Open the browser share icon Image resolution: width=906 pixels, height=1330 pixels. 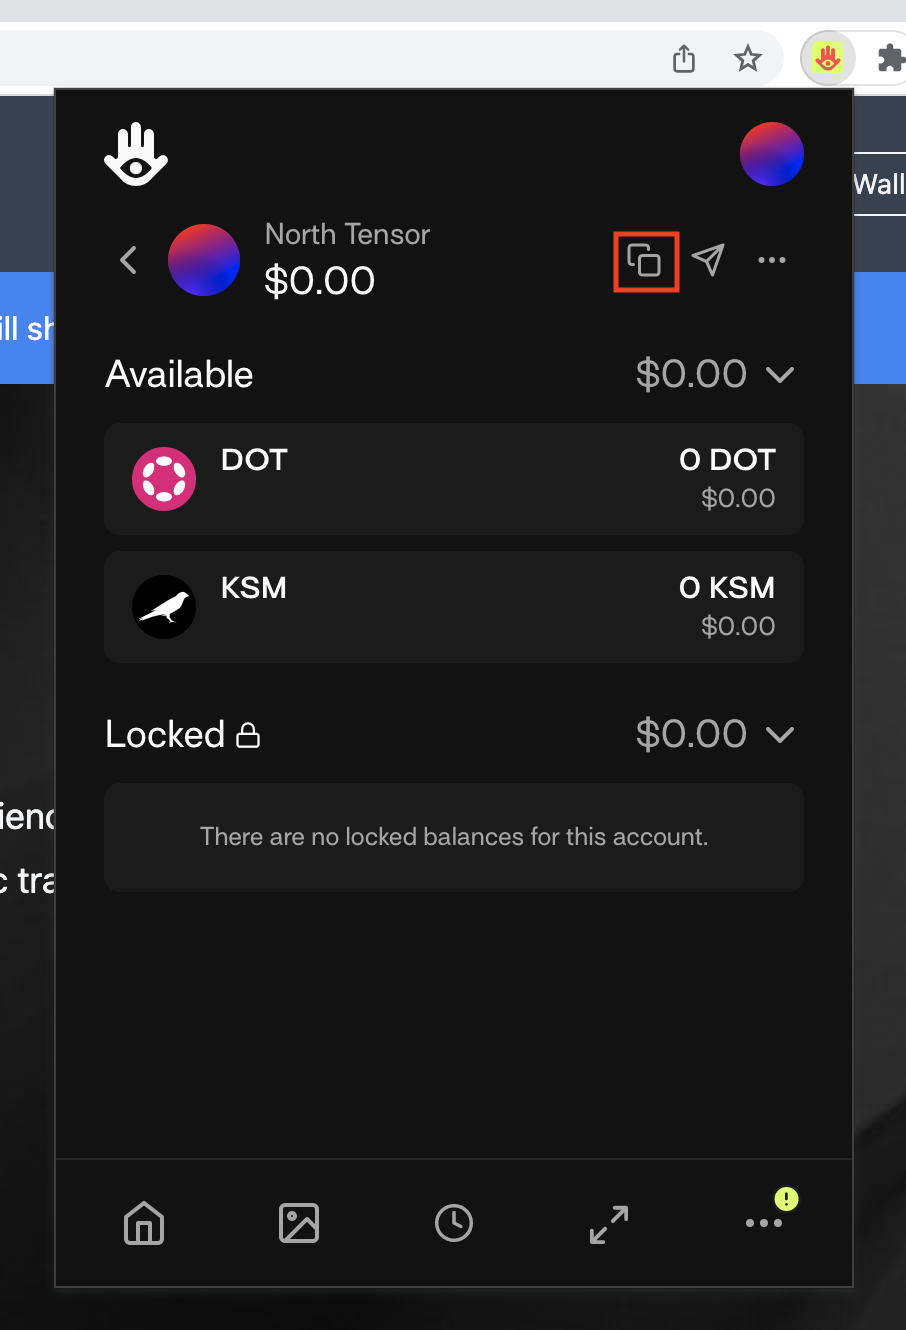[x=684, y=59]
